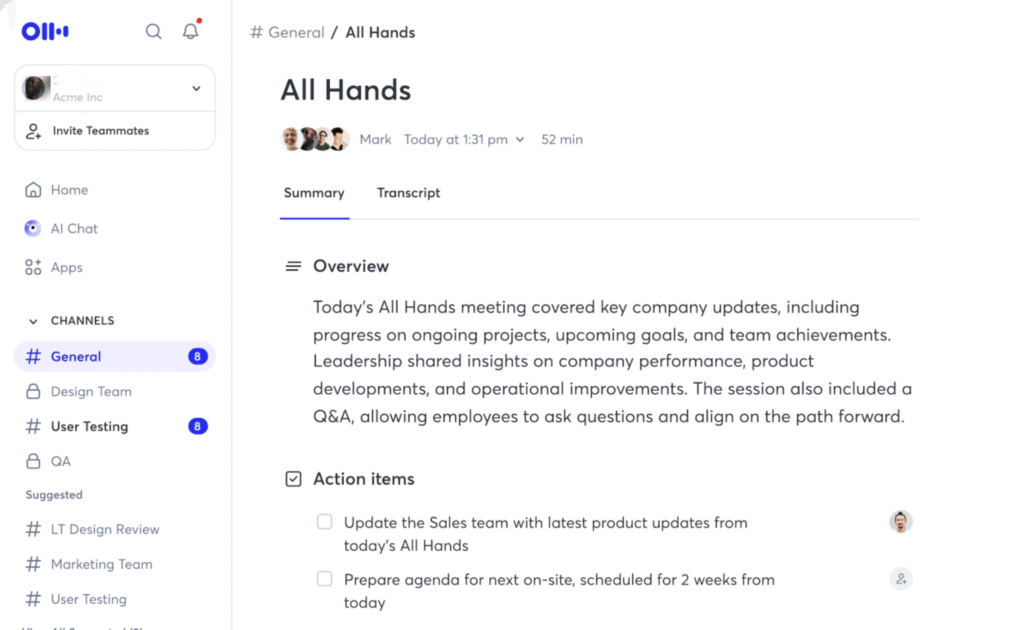1024x630 pixels.
Task: Switch to the Transcript tab
Action: click(408, 193)
